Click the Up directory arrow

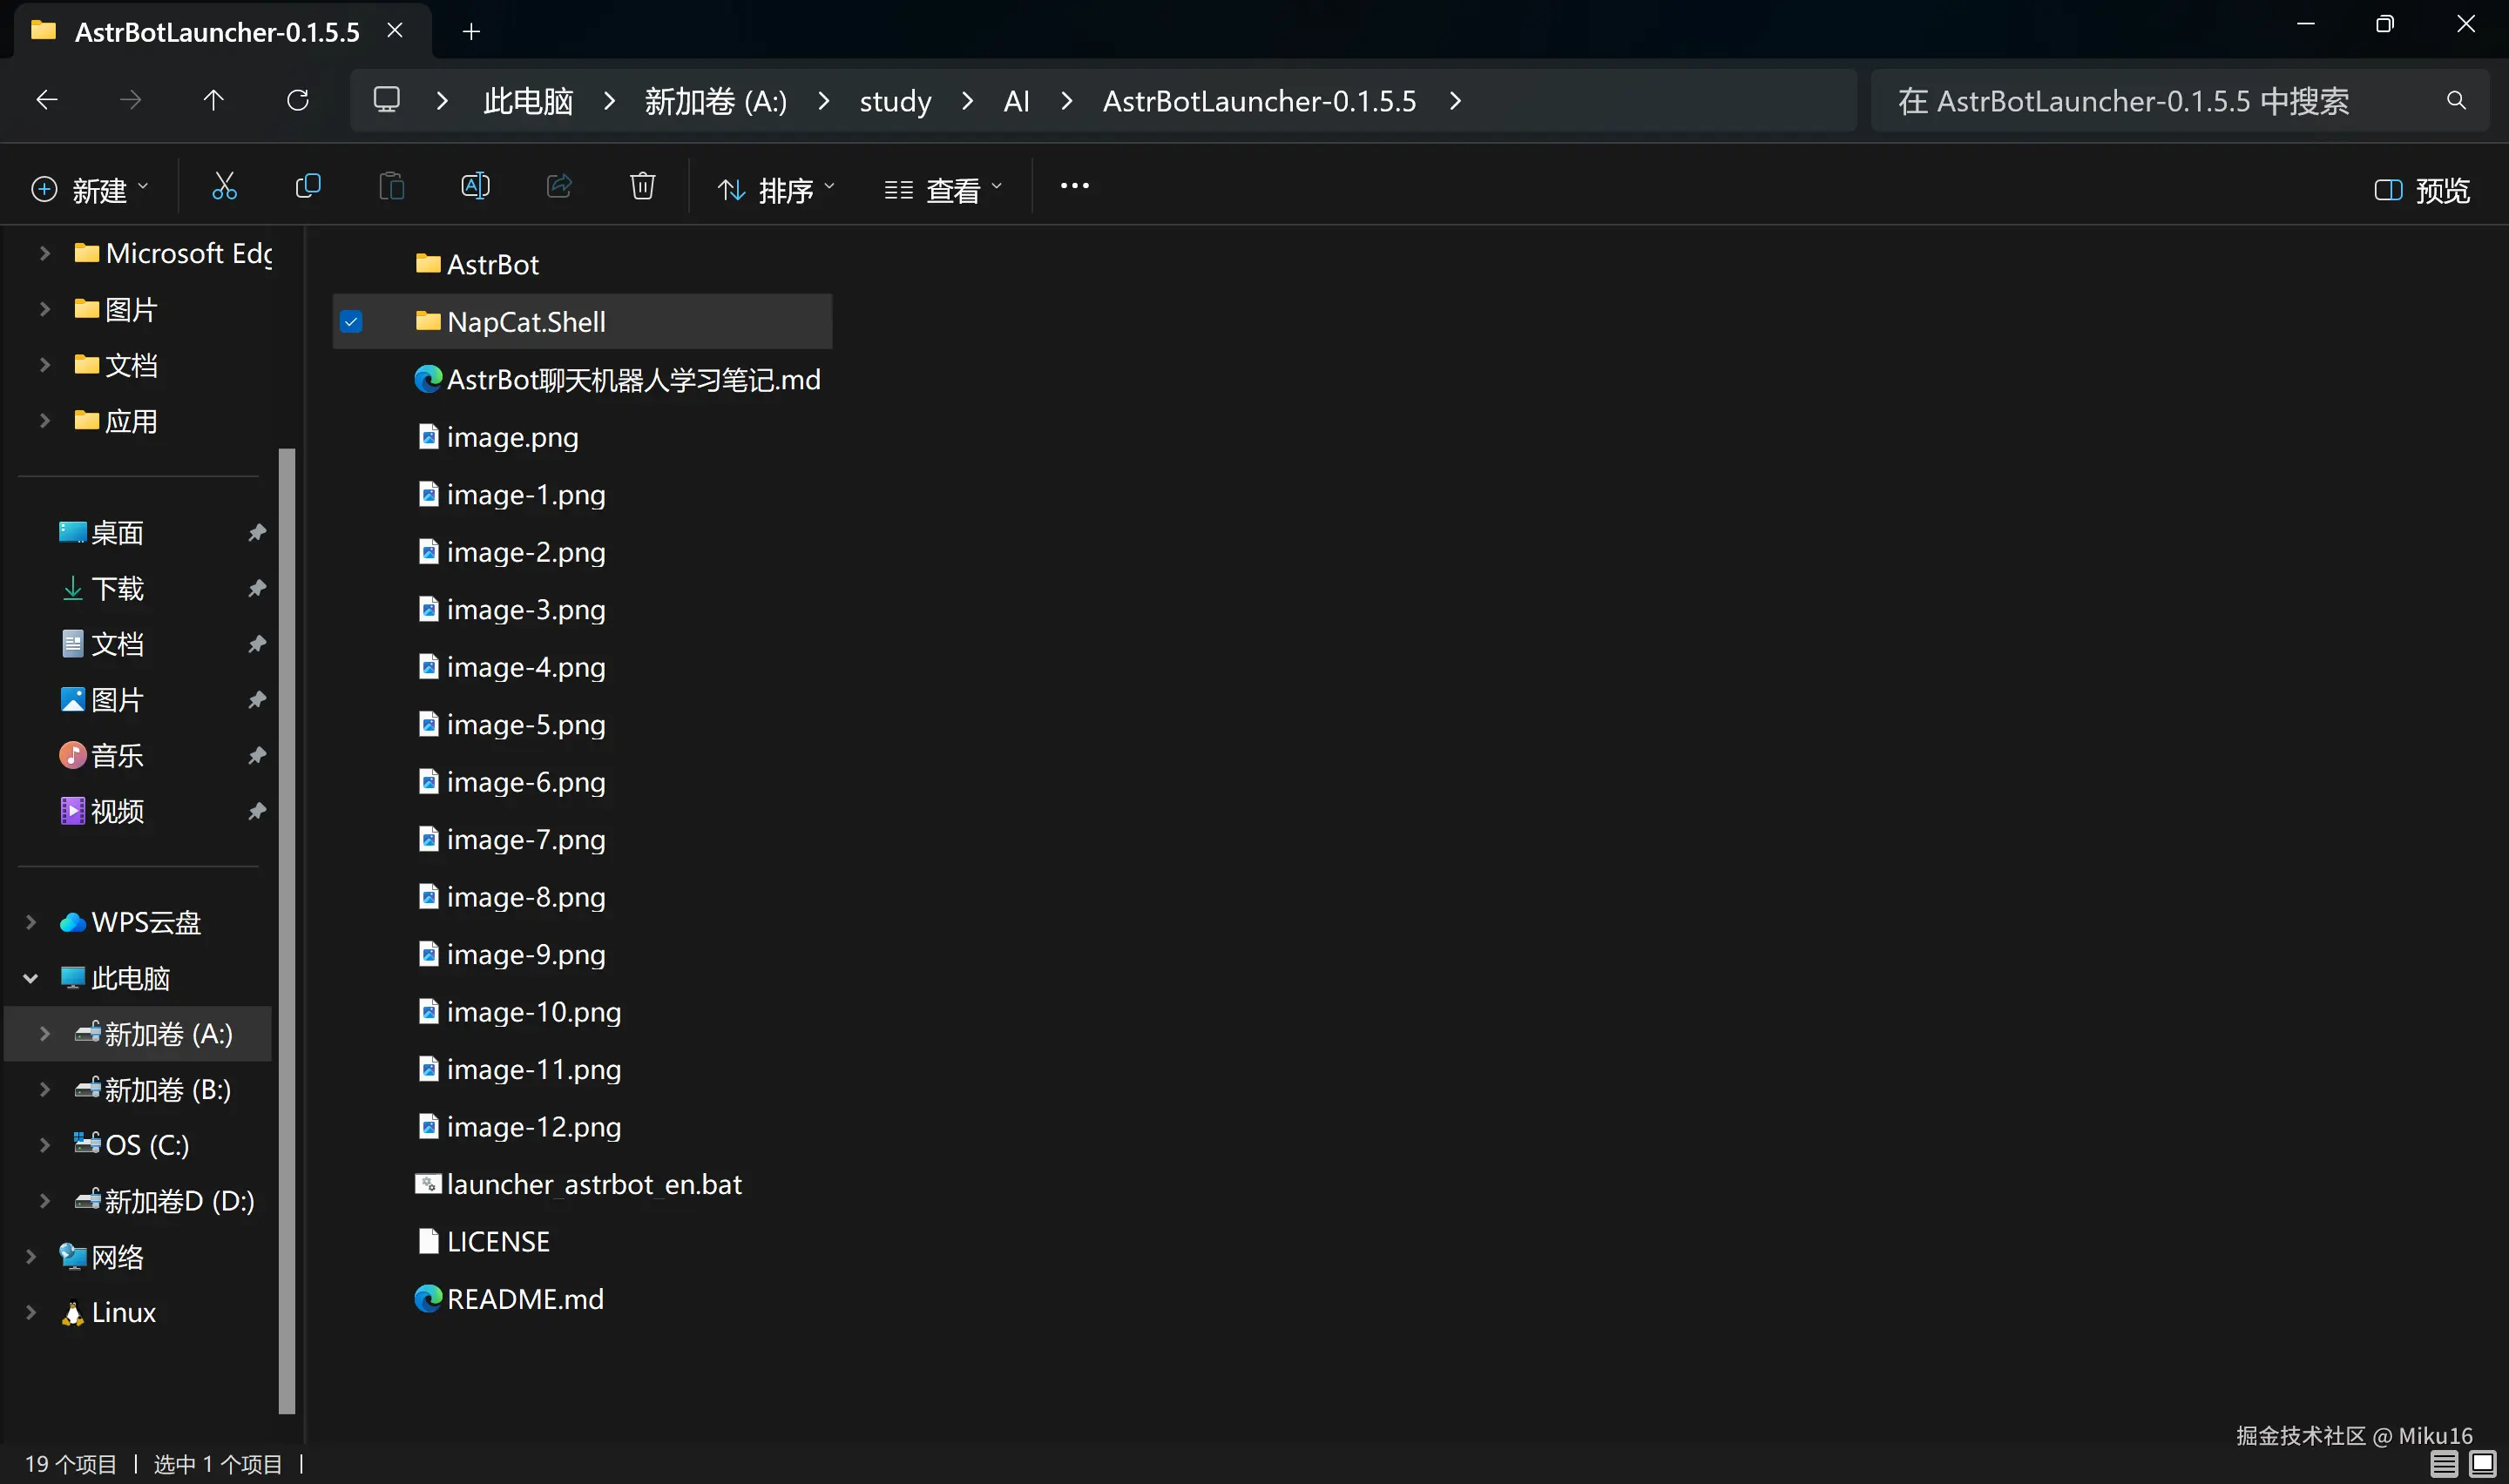[x=213, y=100]
